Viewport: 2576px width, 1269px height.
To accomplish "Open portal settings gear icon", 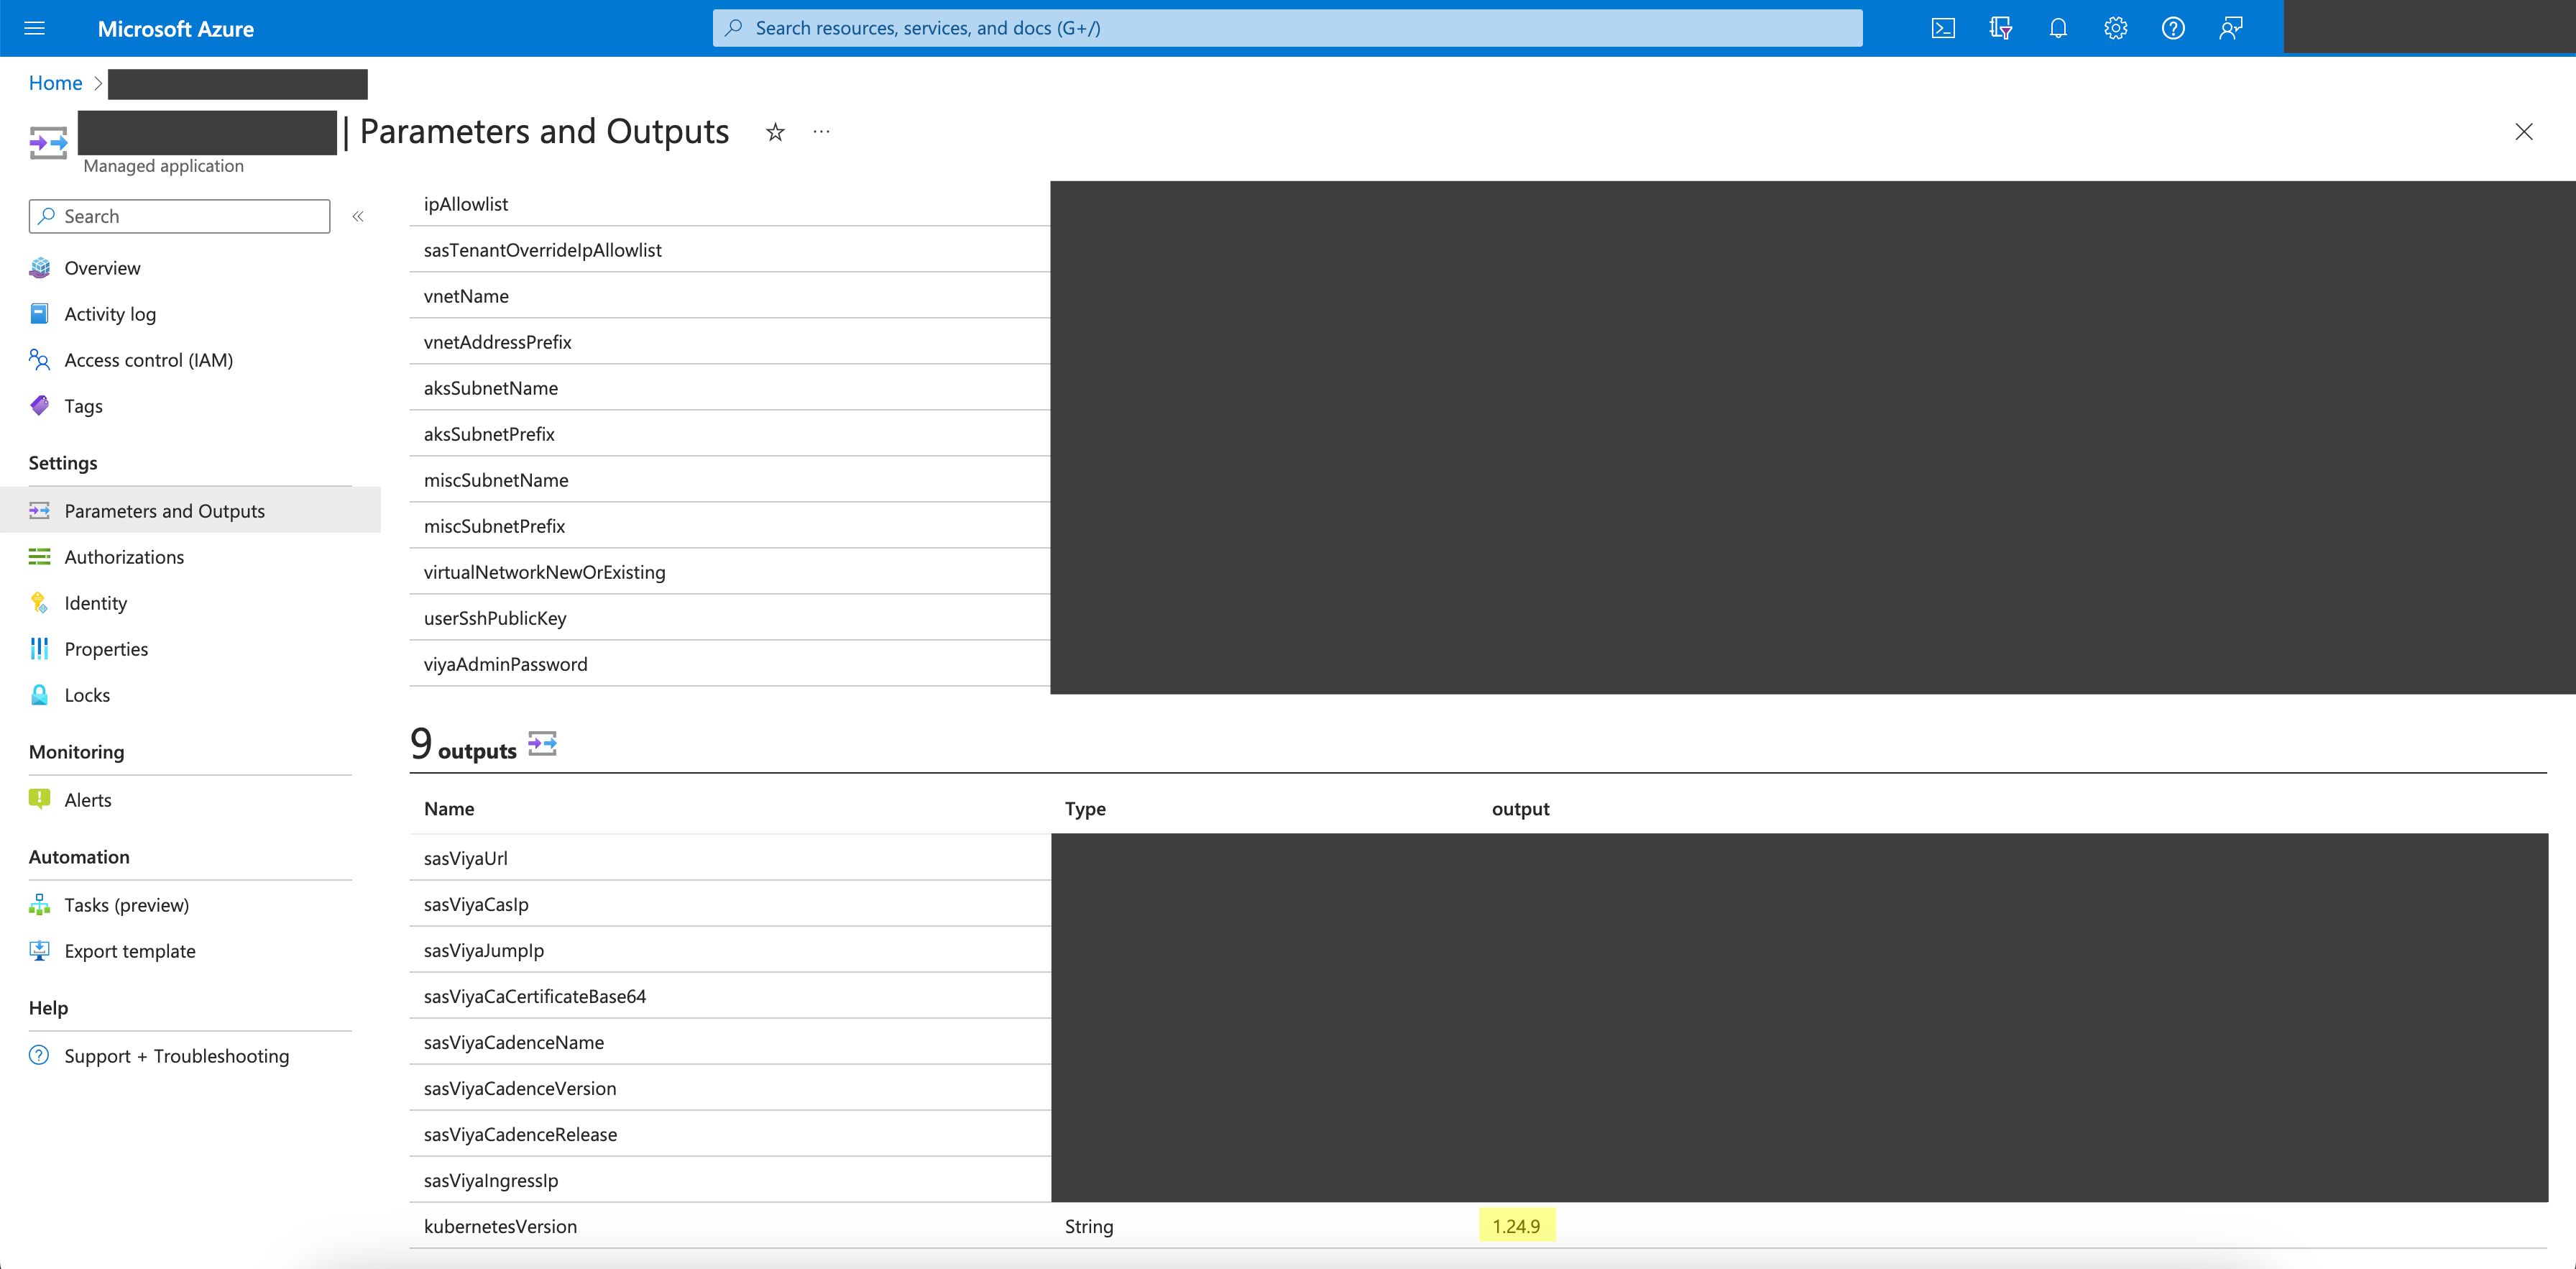I will coord(2115,28).
